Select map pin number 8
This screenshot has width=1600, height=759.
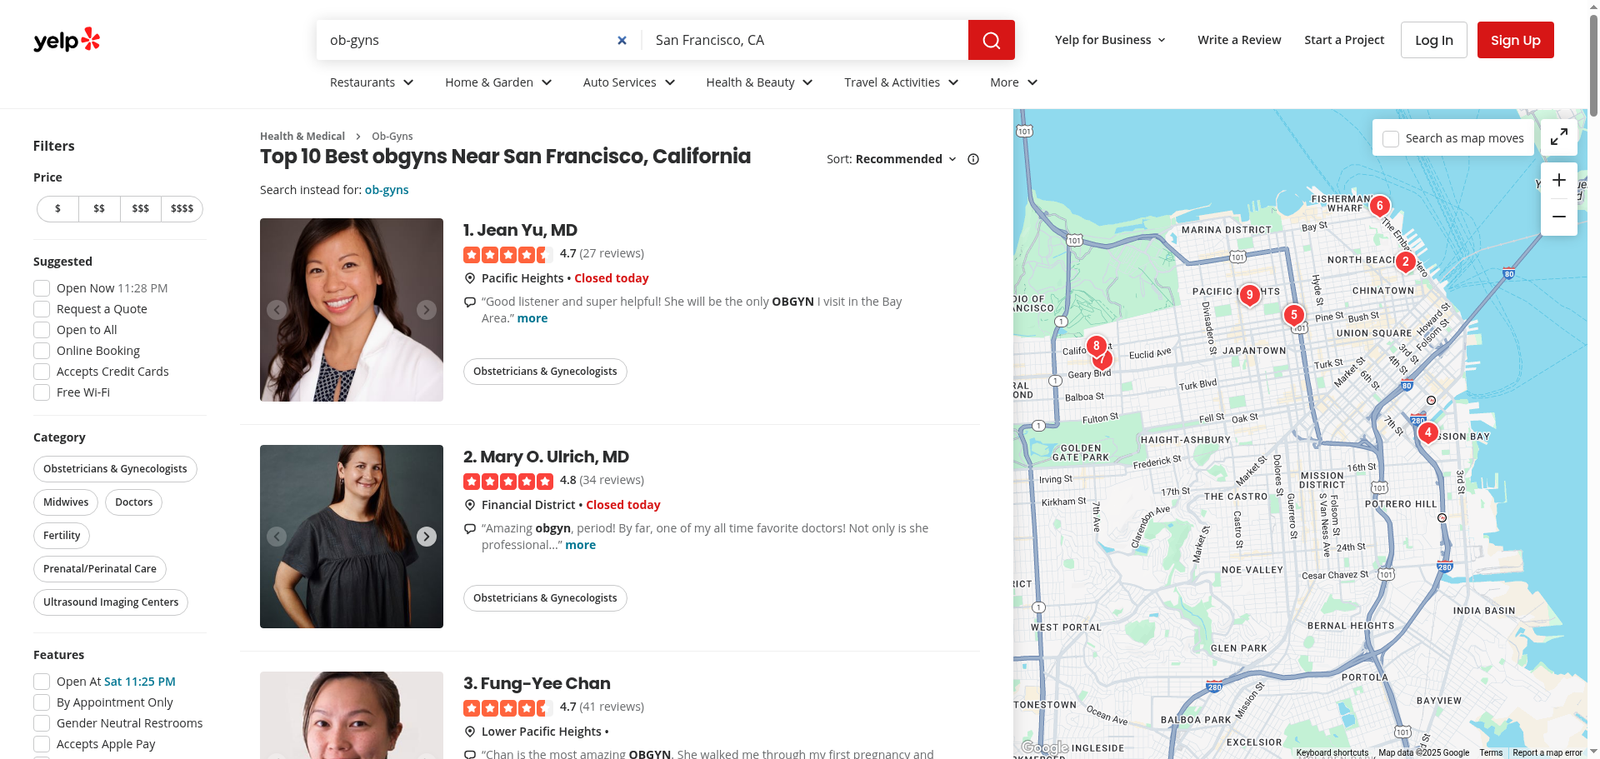1096,346
